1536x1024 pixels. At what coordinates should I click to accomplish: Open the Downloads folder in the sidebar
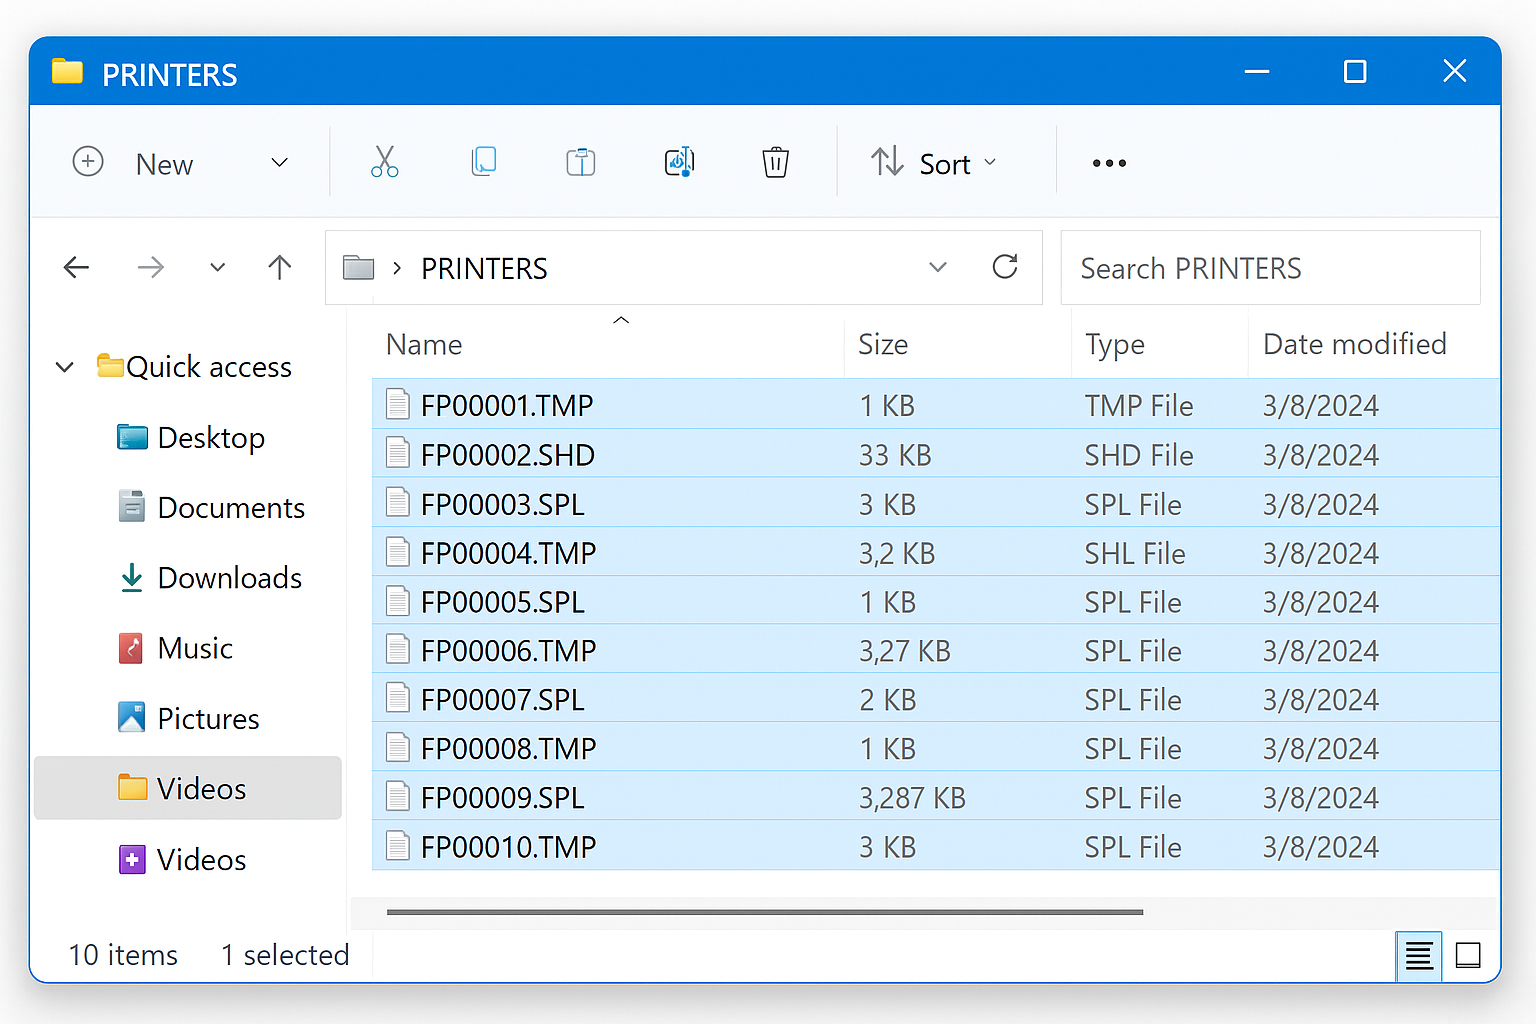(x=229, y=578)
